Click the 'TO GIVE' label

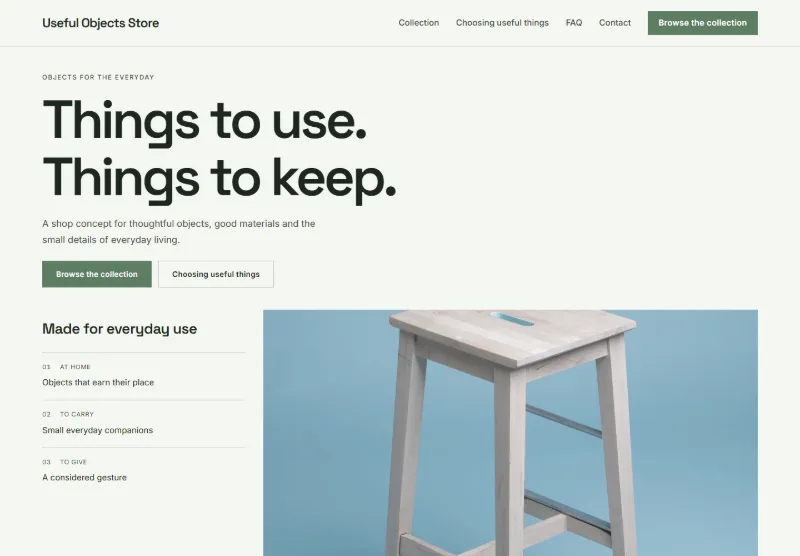pyautogui.click(x=73, y=462)
